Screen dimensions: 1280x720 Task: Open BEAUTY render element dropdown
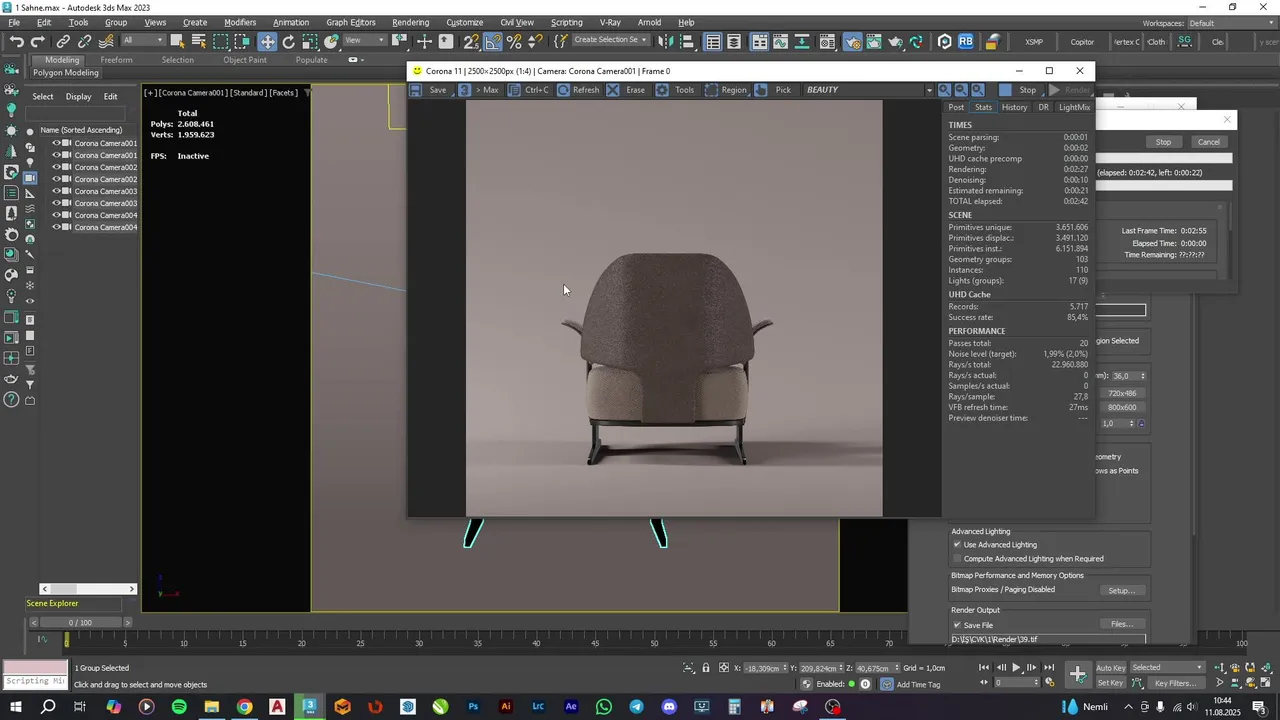coord(867,90)
